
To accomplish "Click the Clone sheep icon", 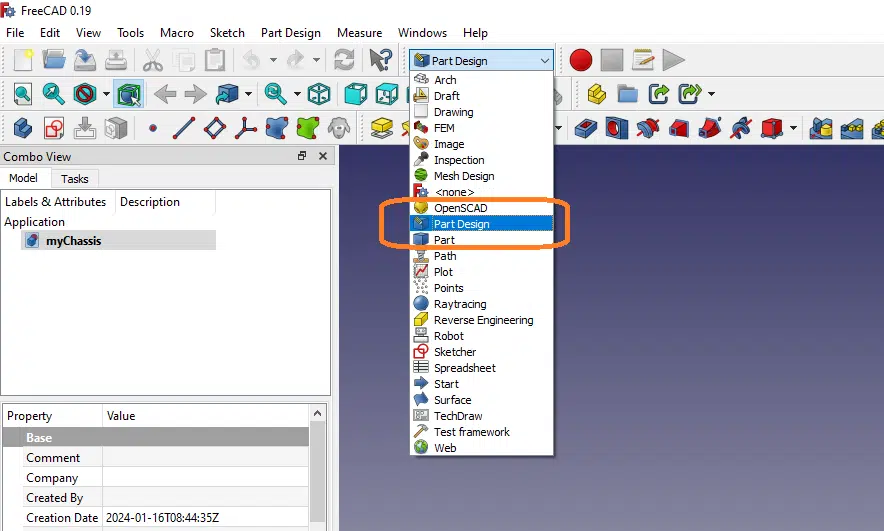I will 339,129.
